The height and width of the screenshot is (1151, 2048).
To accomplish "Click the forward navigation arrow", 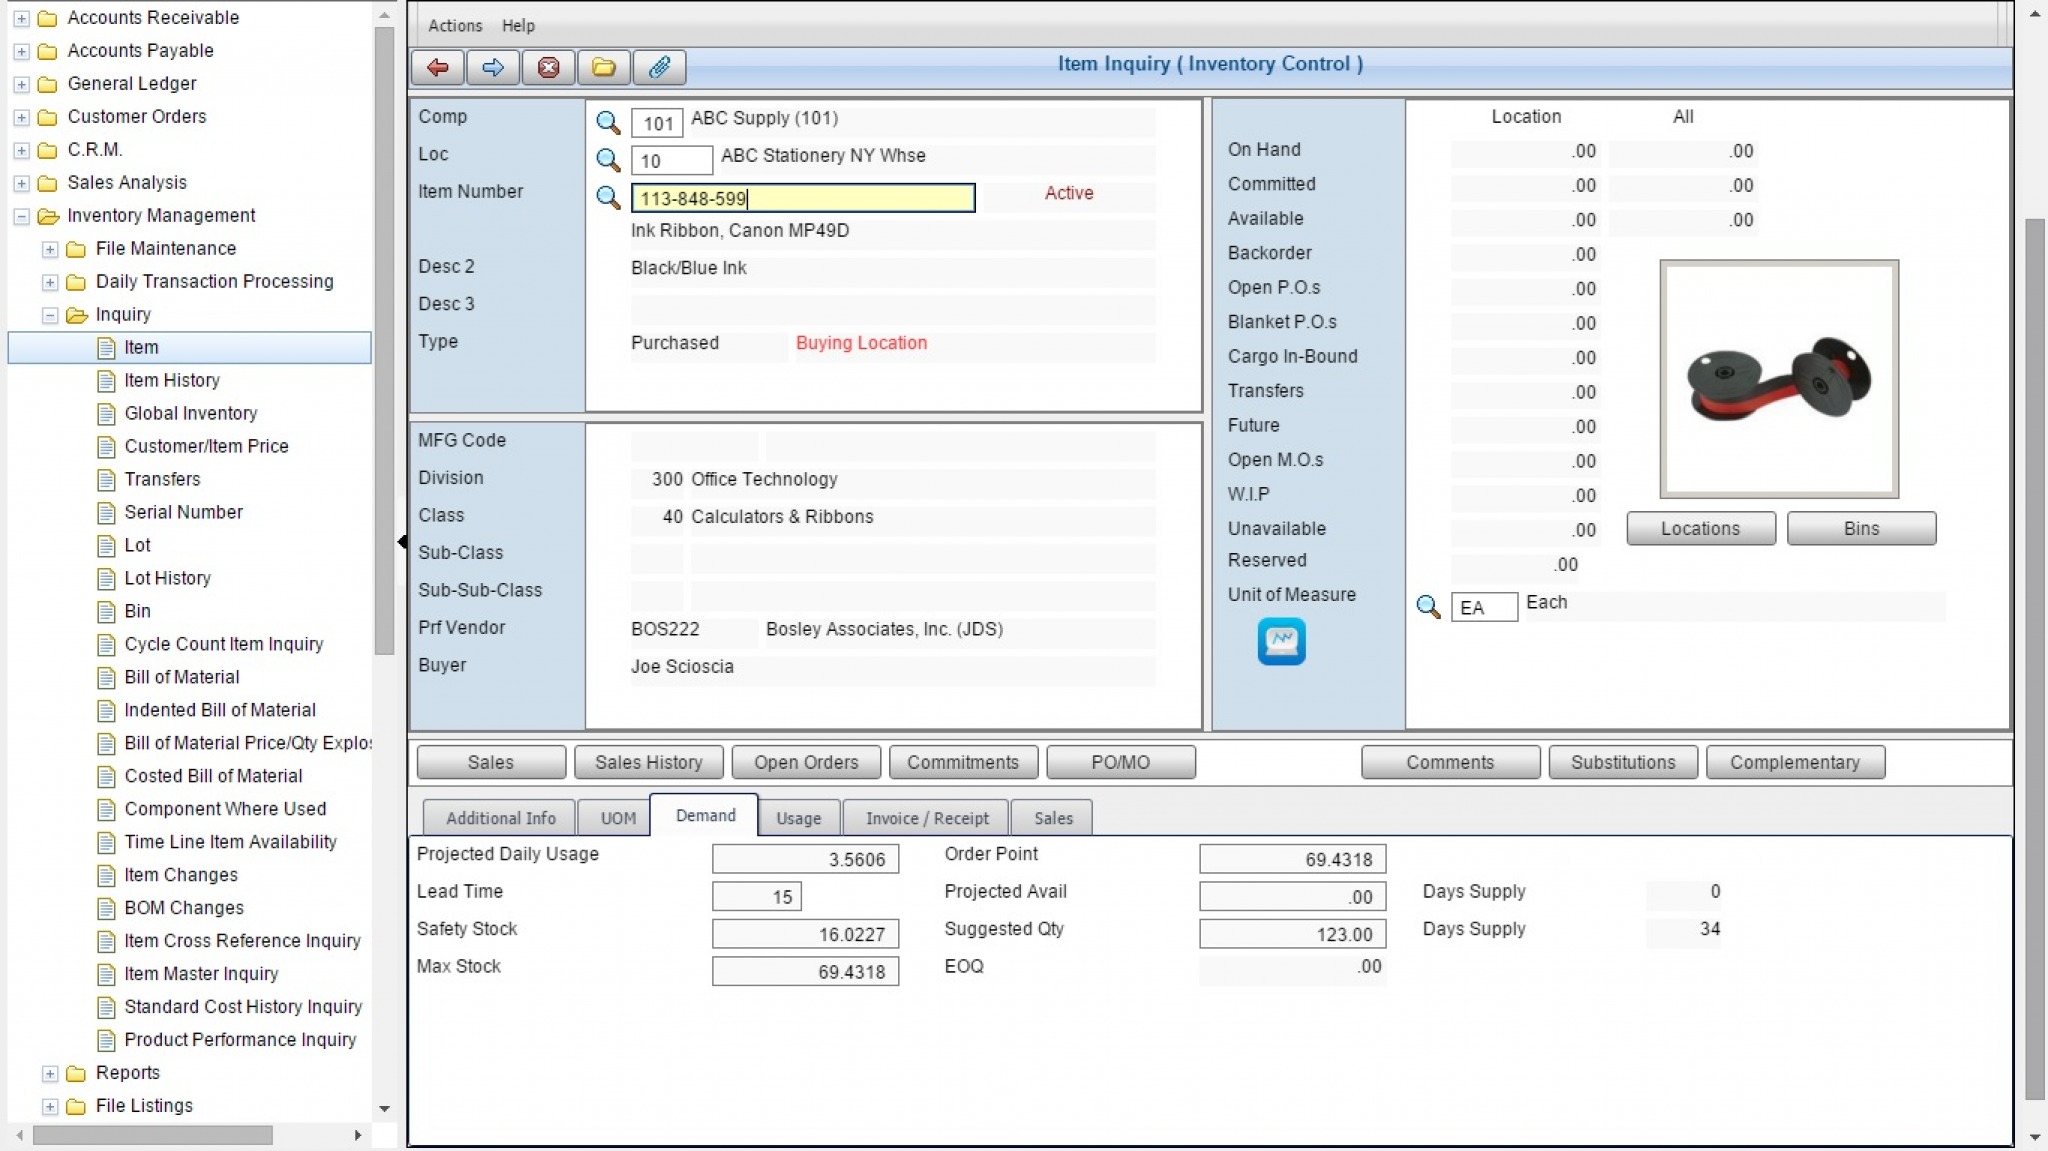I will coord(492,67).
